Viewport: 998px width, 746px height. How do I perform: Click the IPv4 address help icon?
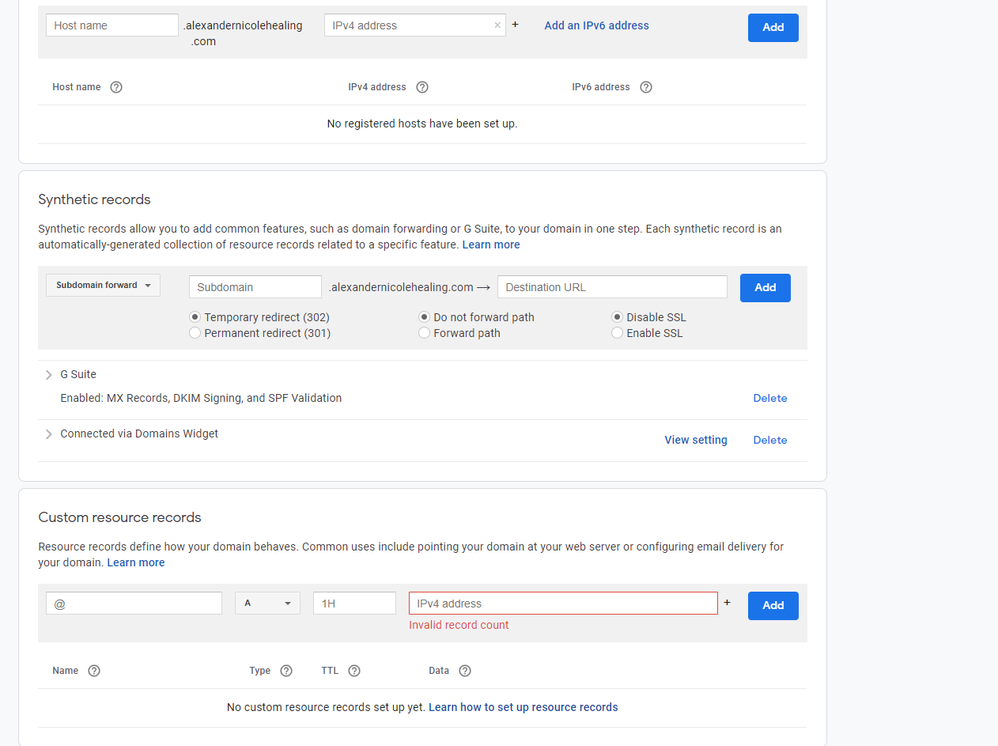click(421, 87)
